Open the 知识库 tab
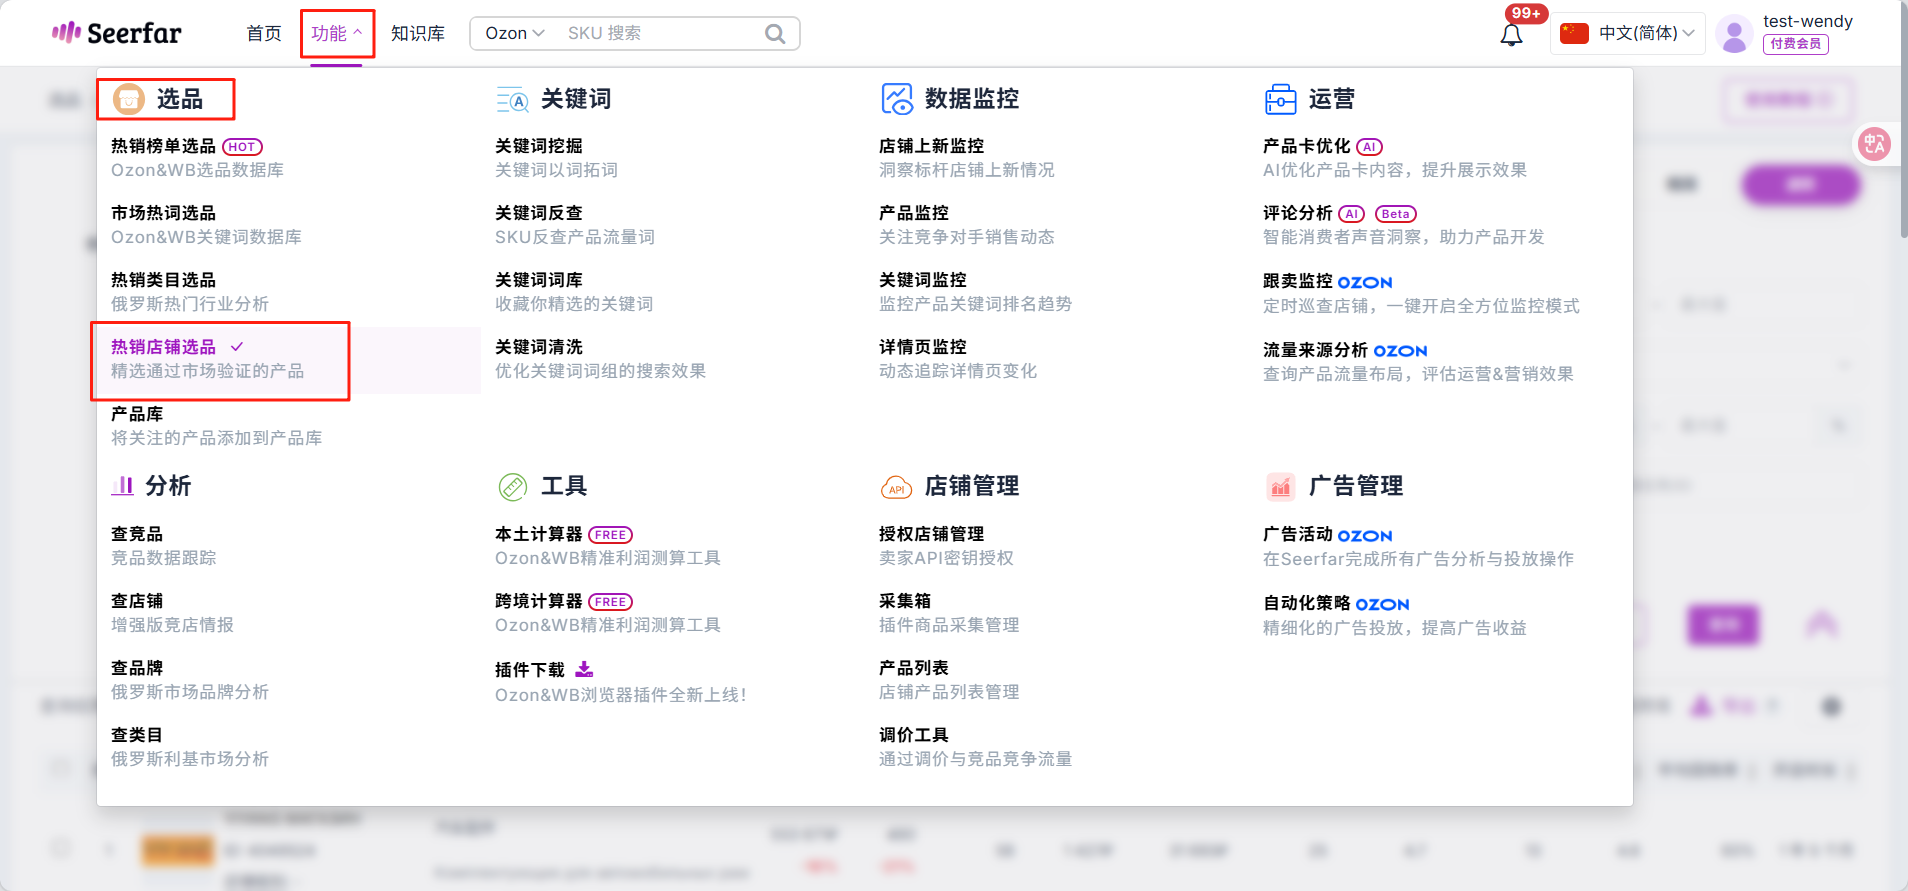This screenshot has width=1908, height=891. (418, 33)
